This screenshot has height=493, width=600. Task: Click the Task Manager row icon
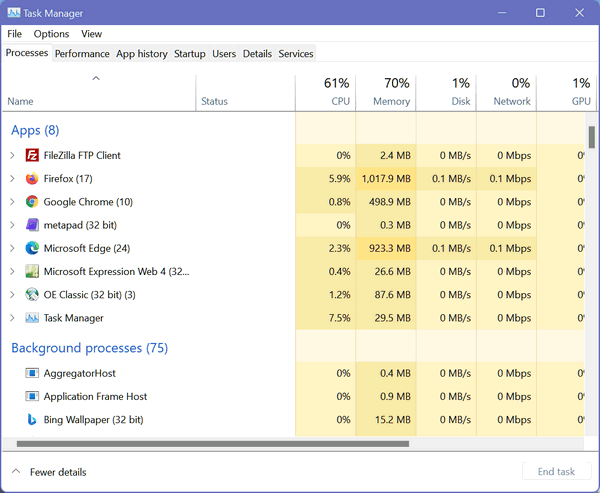point(32,318)
